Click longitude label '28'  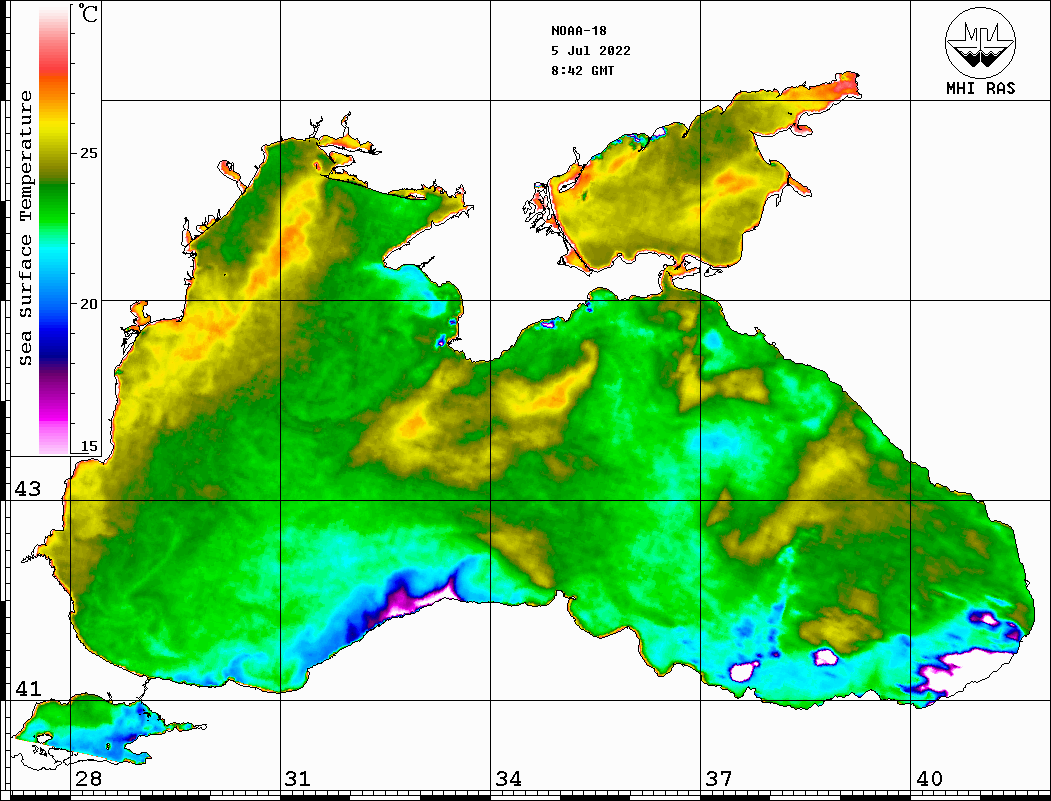[x=88, y=779]
